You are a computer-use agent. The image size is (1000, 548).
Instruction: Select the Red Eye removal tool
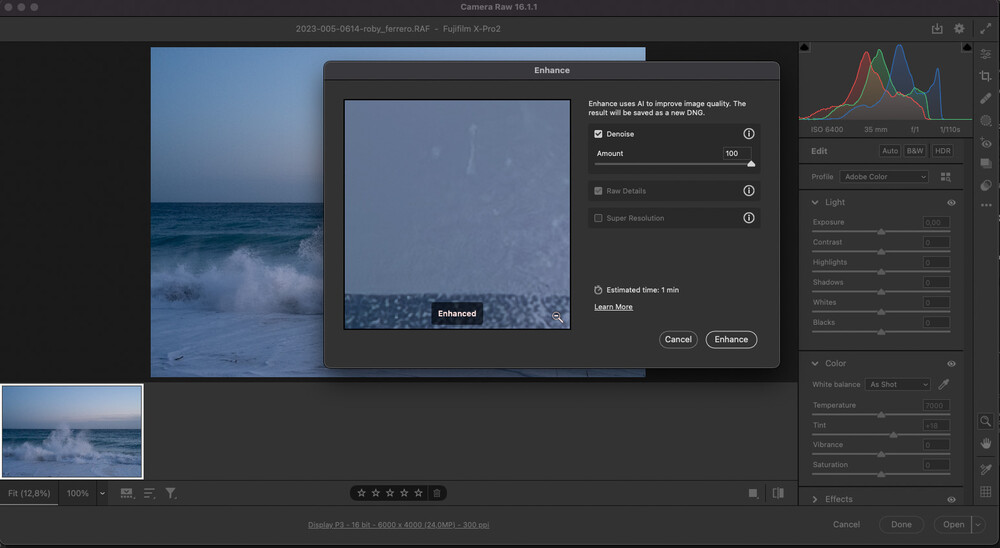(986, 143)
